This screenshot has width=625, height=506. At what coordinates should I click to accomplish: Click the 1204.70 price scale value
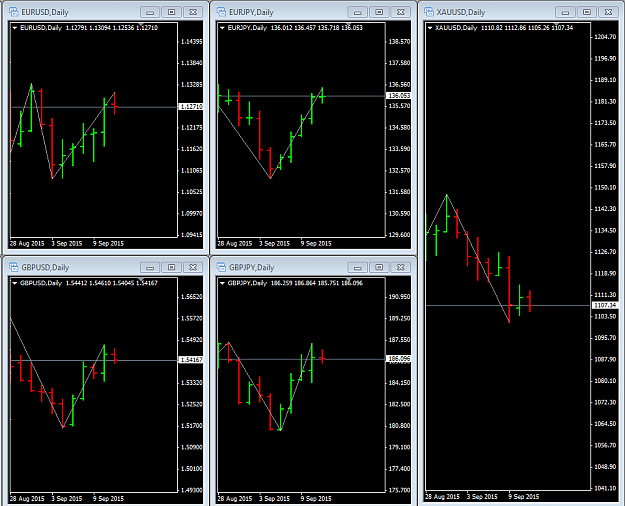click(605, 37)
